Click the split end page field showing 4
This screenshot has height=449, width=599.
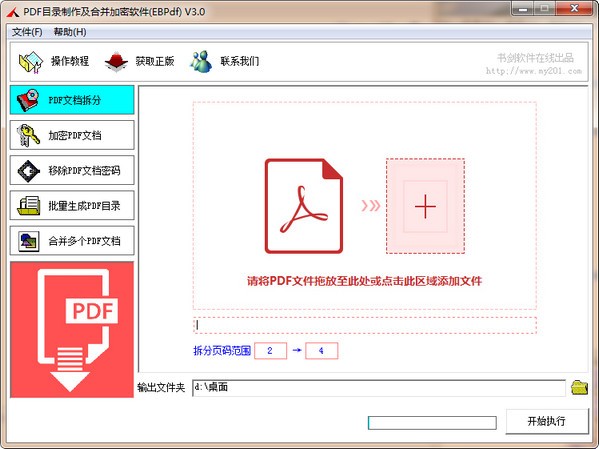pyautogui.click(x=321, y=351)
